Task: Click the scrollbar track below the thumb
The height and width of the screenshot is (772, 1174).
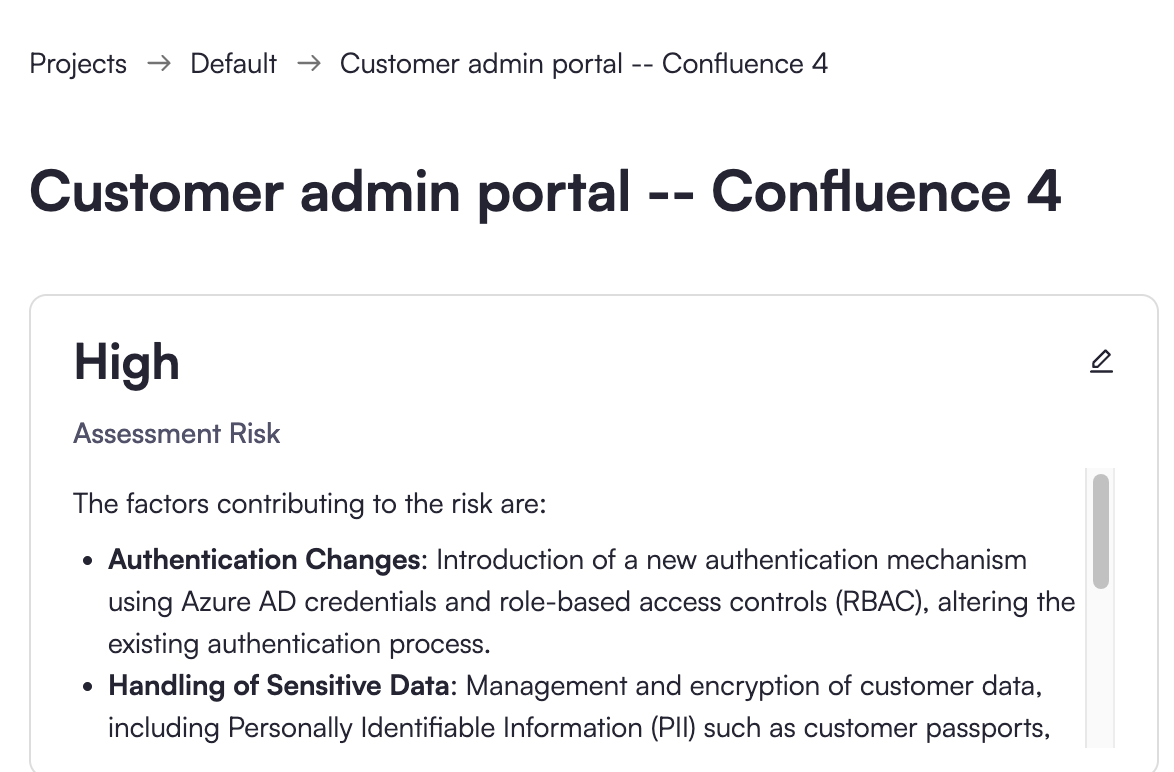Action: pos(1101,680)
